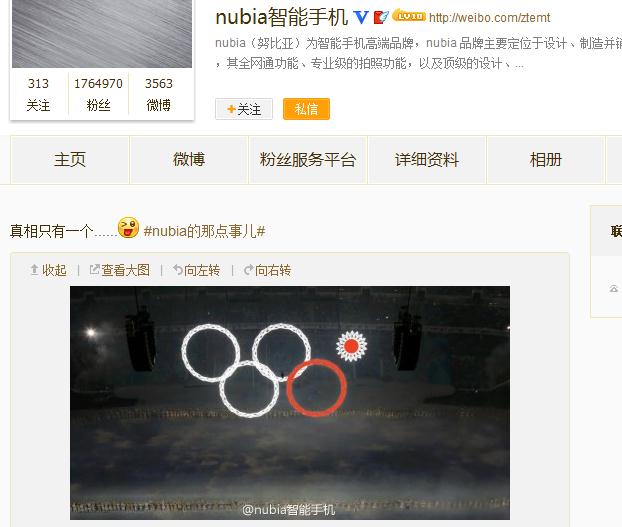The height and width of the screenshot is (527, 622).
Task: Switch to the 微博 tab
Action: 189,160
